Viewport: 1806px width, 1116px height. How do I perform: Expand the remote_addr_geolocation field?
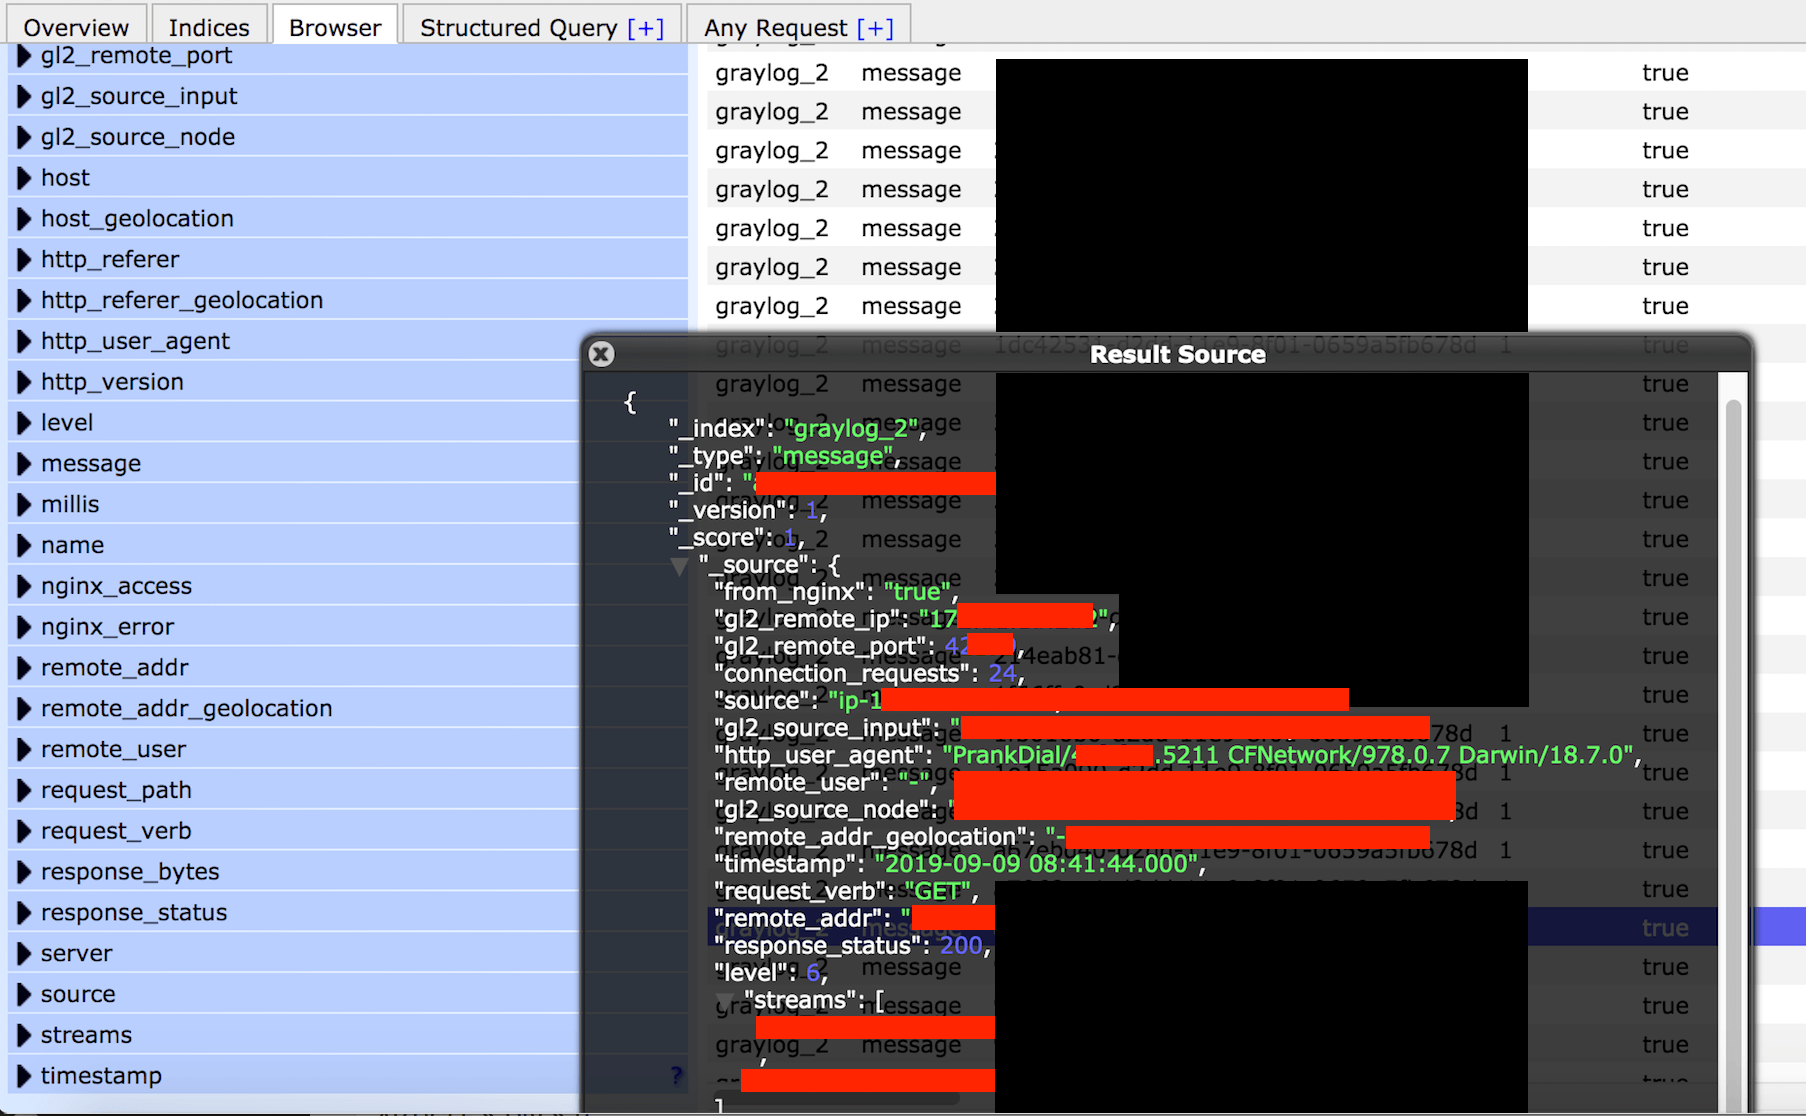24,709
